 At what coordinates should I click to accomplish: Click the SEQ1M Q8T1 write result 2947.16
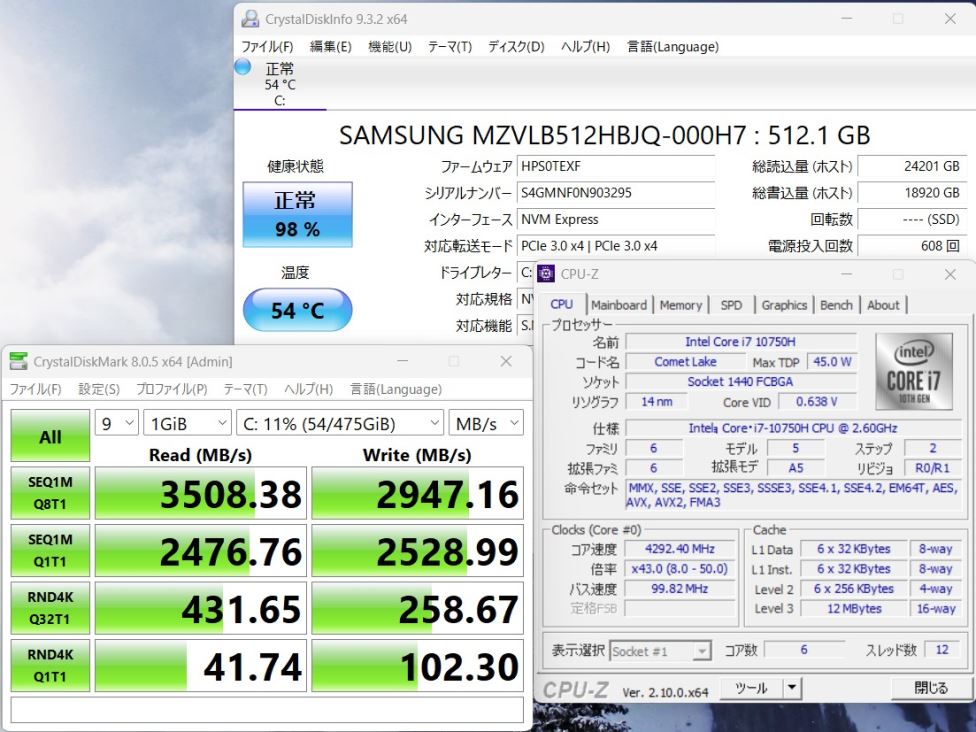(417, 493)
